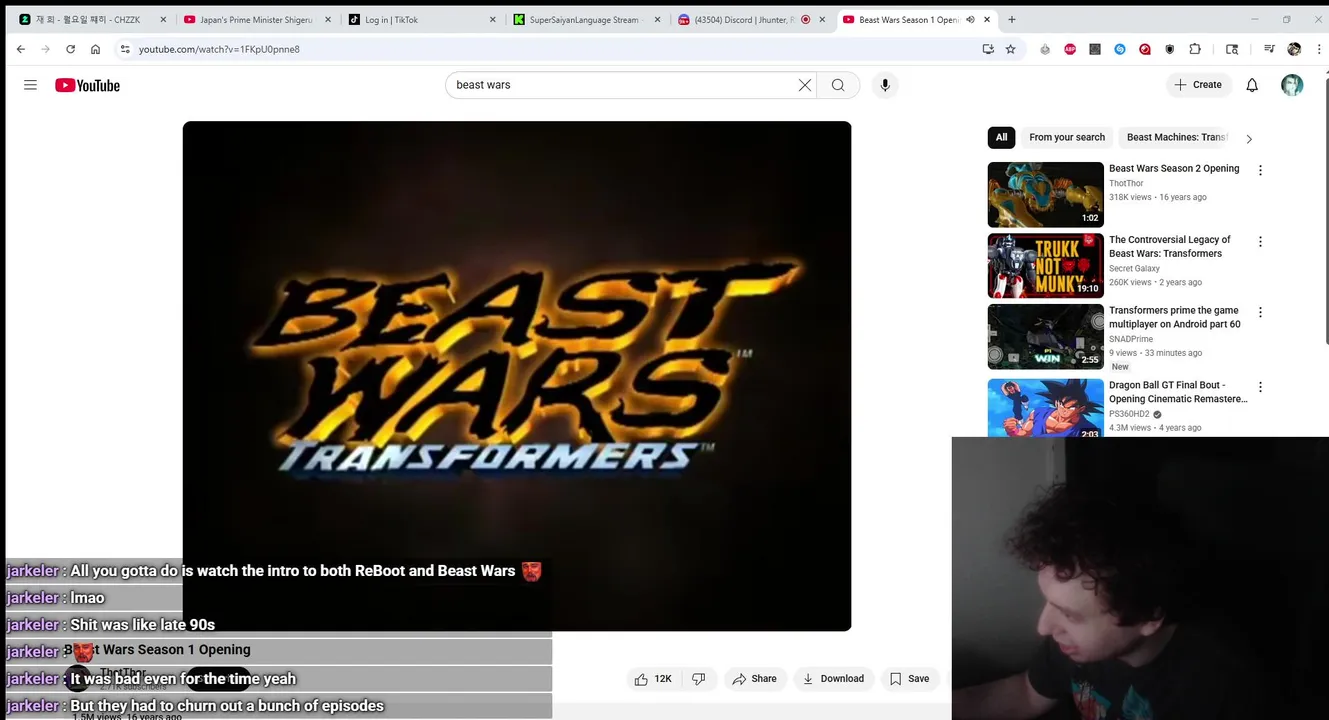The width and height of the screenshot is (1329, 720).
Task: Clear the search box text
Action: [804, 85]
